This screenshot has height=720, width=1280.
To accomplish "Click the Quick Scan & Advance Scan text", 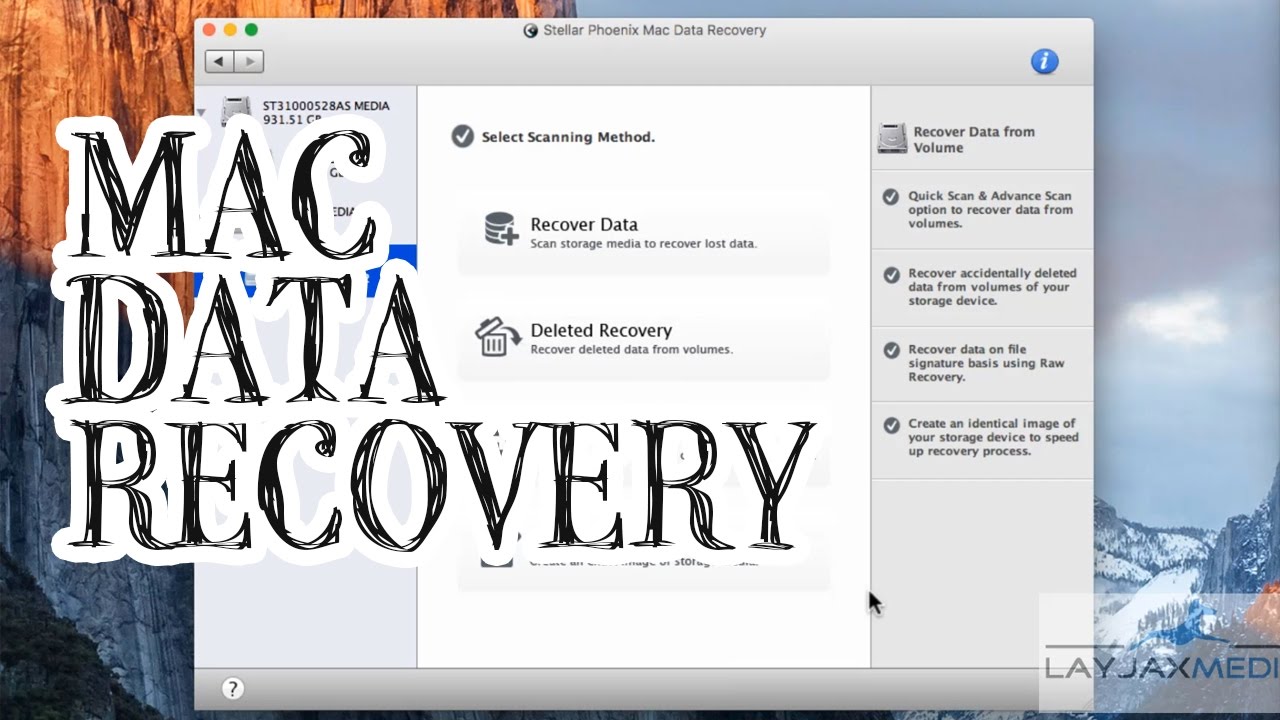I will (x=990, y=210).
